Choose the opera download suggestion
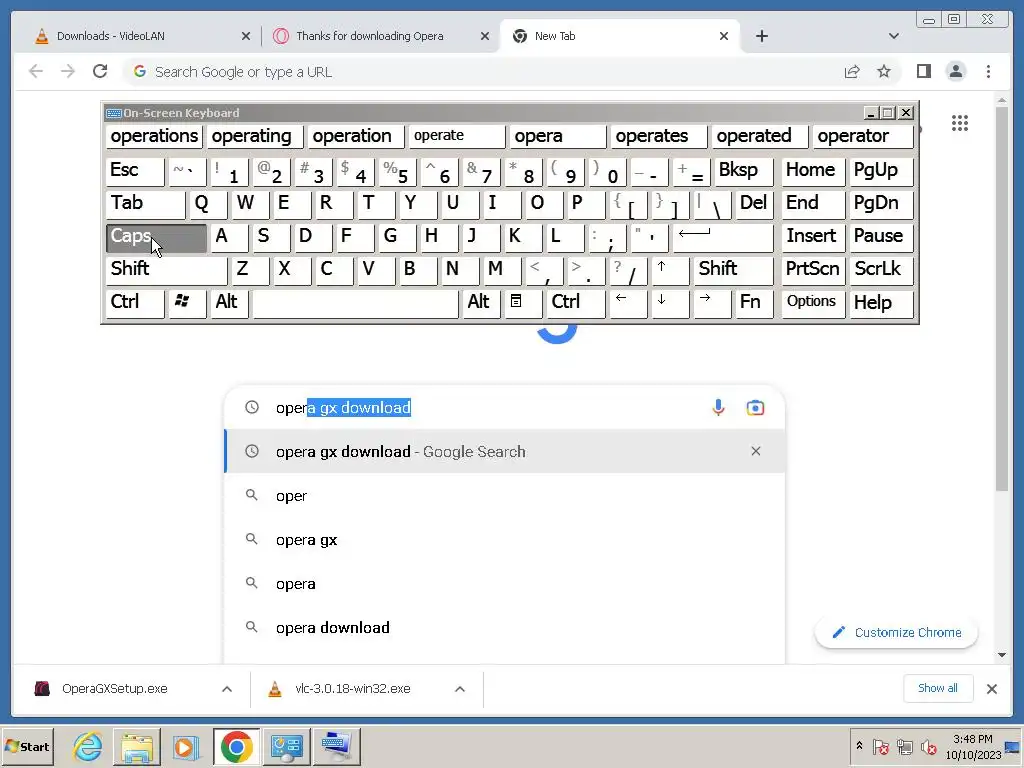The image size is (1024, 768). point(504,628)
